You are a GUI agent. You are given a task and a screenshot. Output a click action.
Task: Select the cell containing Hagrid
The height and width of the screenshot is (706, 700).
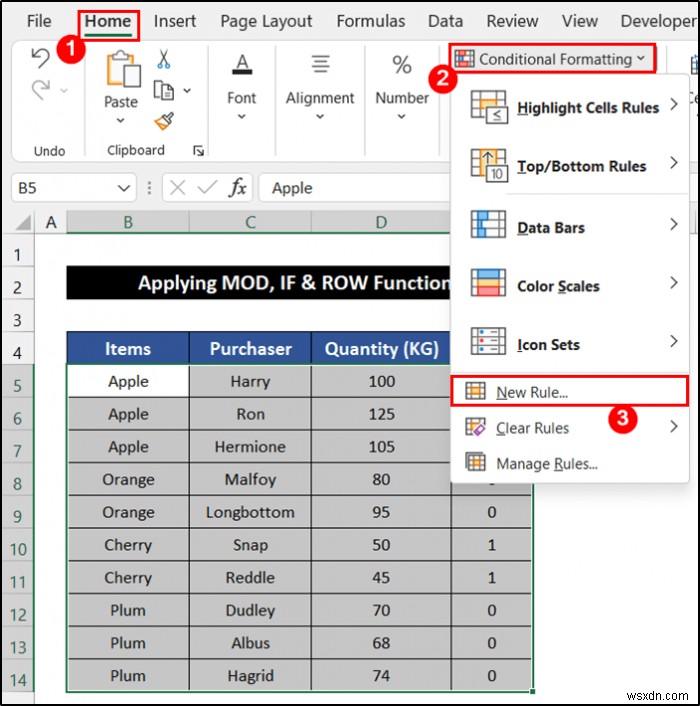pos(250,675)
